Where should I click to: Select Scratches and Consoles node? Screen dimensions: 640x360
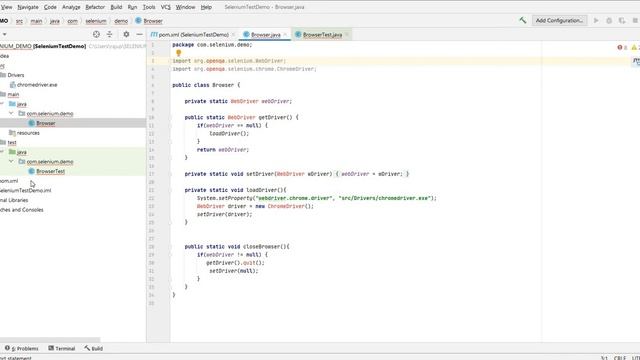point(22,209)
